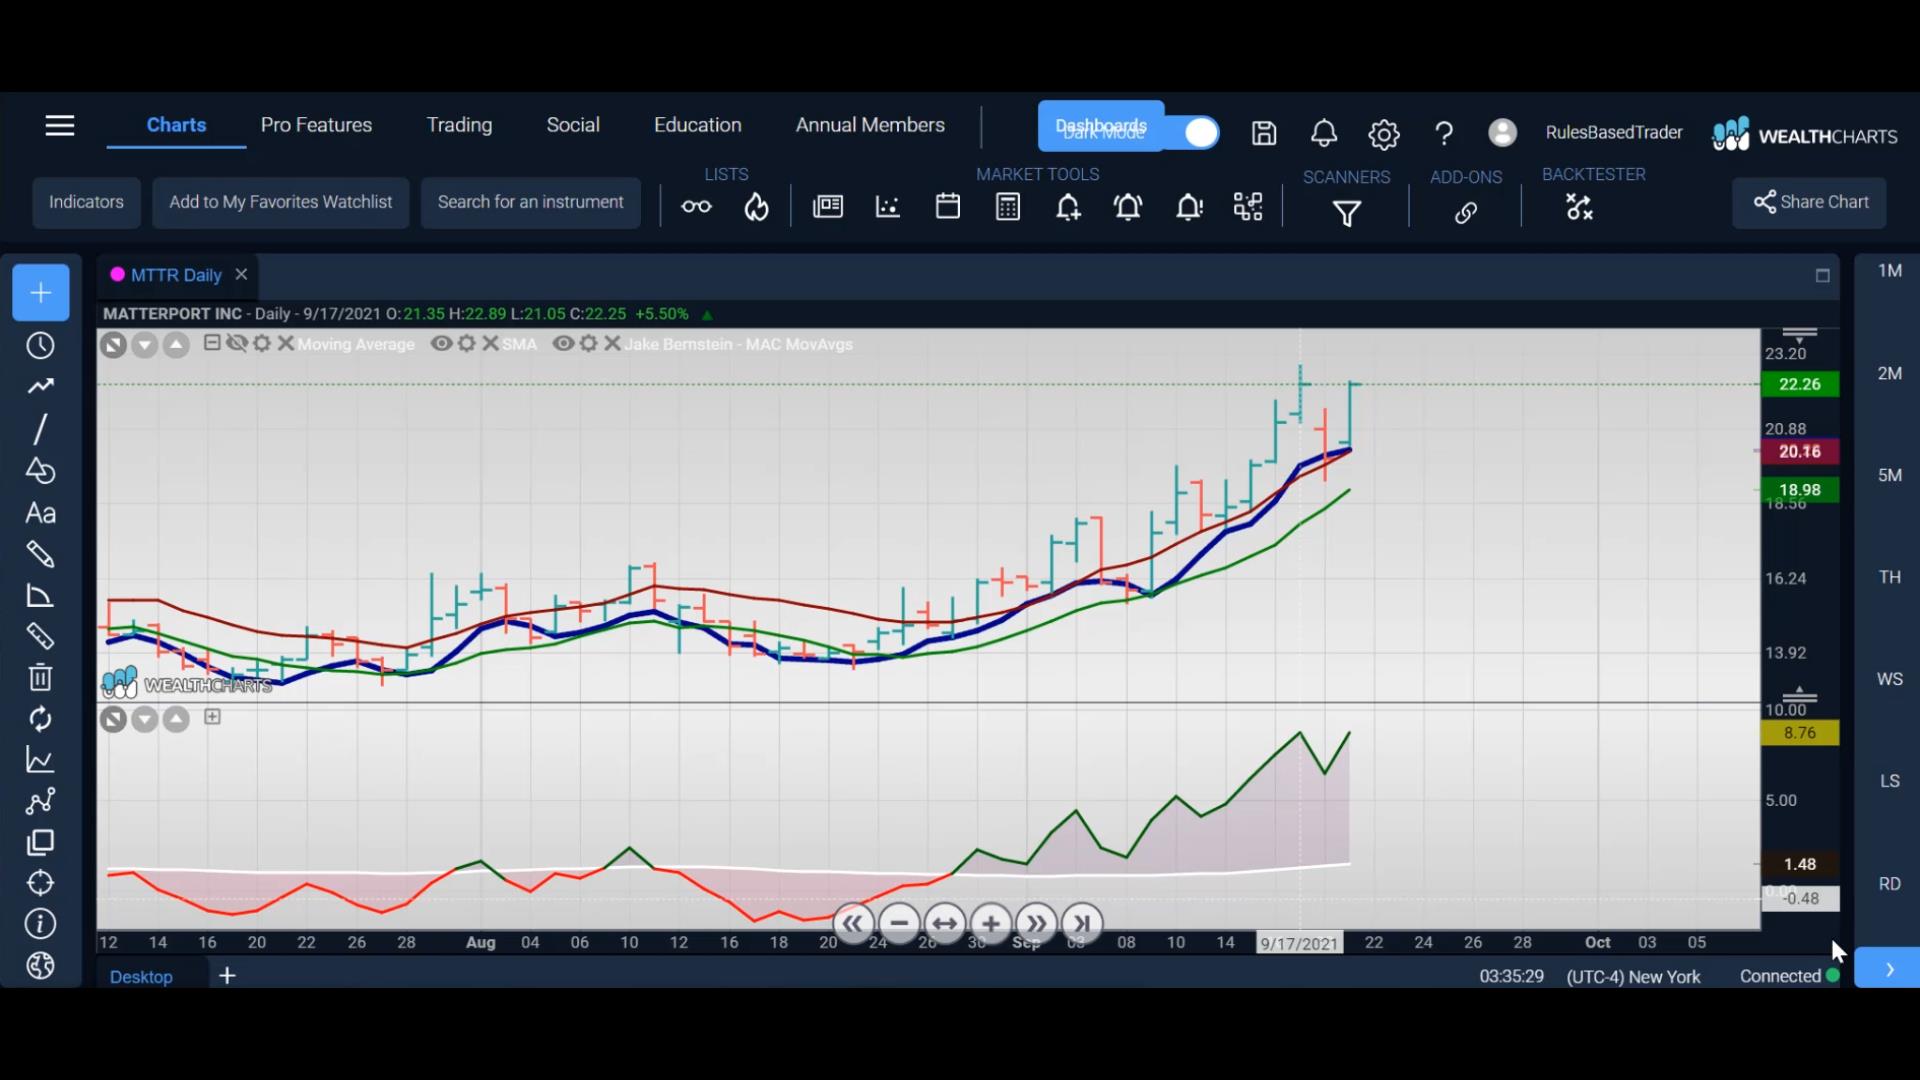Open the hamburger main menu
Viewport: 1920px width, 1080px height.
click(x=60, y=125)
